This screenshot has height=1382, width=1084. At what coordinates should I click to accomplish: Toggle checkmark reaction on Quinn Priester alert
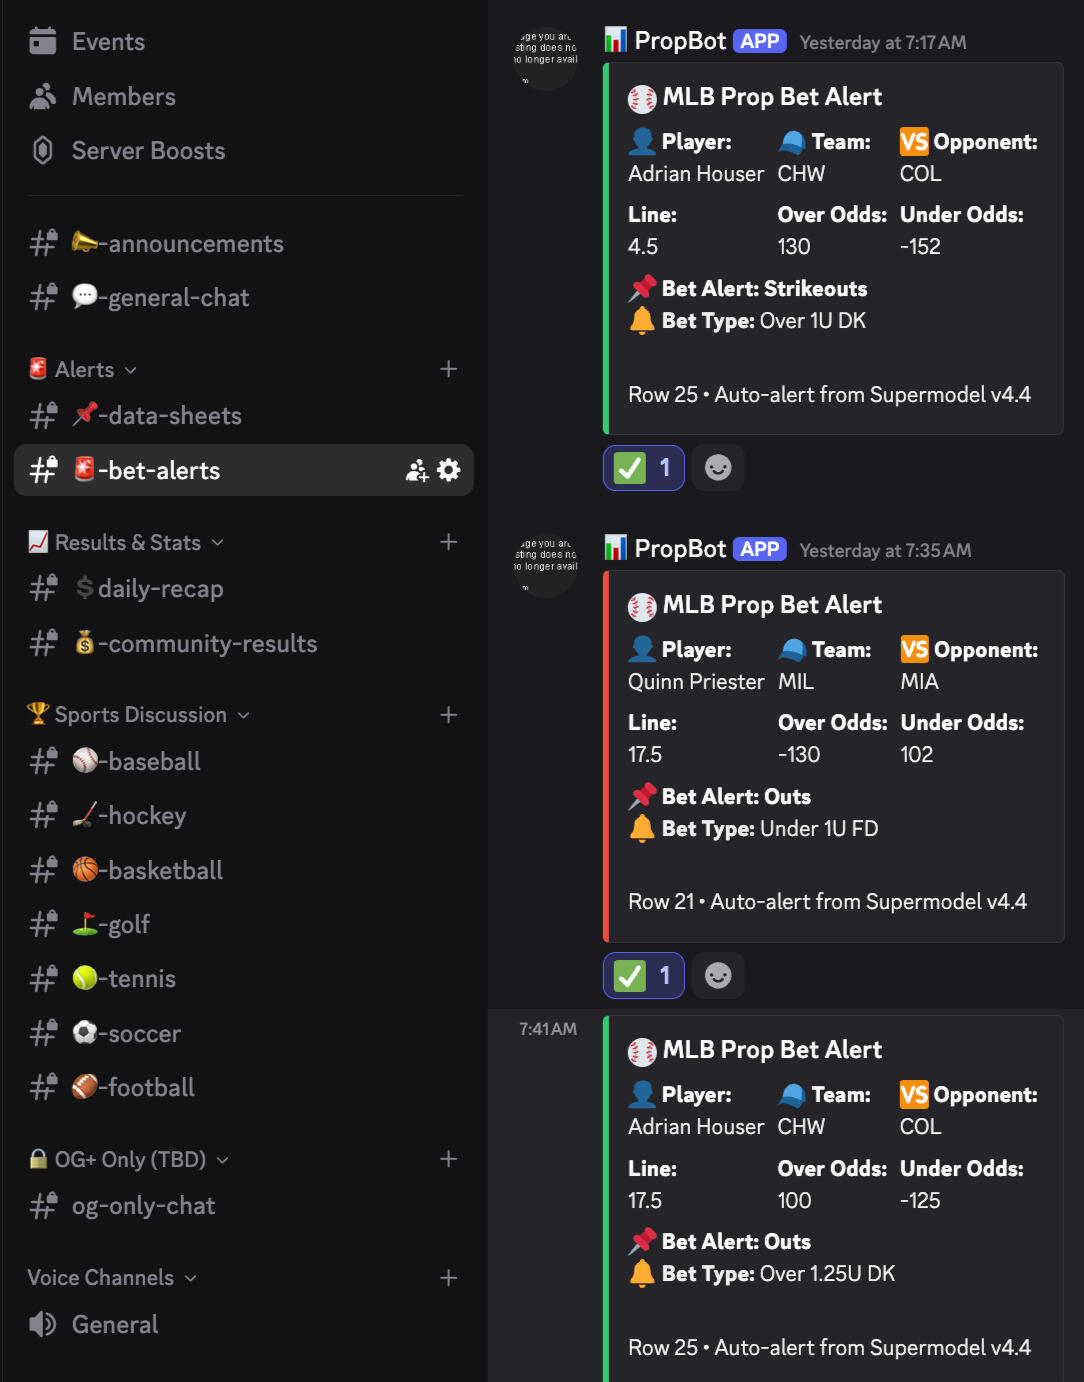coord(644,976)
